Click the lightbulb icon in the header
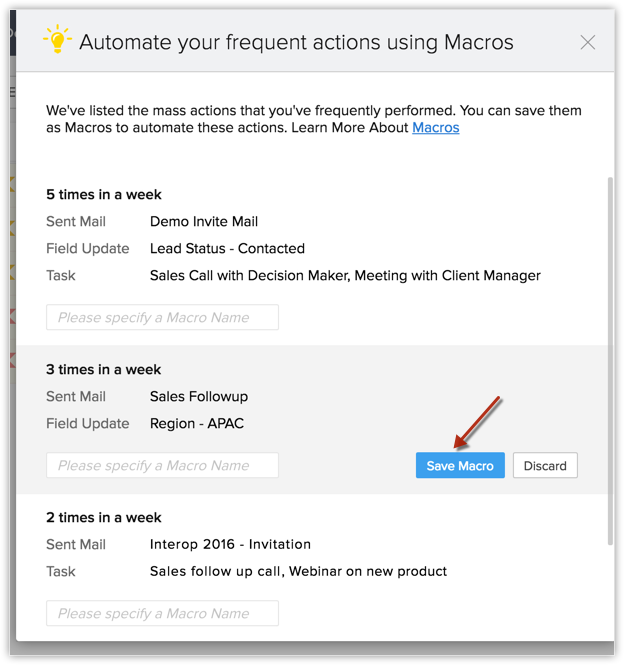Screen dimensions: 624x665 pyautogui.click(x=57, y=39)
